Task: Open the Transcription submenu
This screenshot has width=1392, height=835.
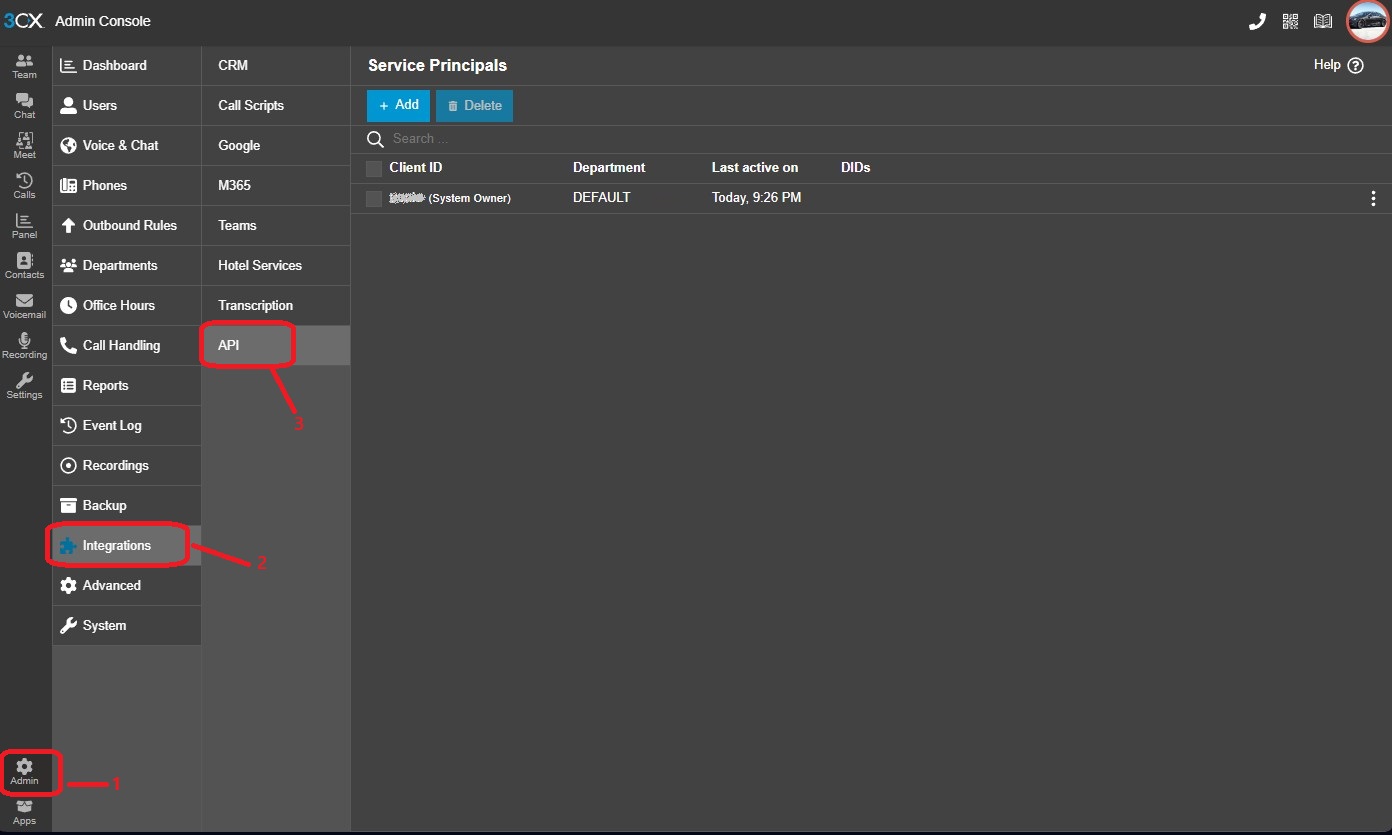Action: point(276,305)
